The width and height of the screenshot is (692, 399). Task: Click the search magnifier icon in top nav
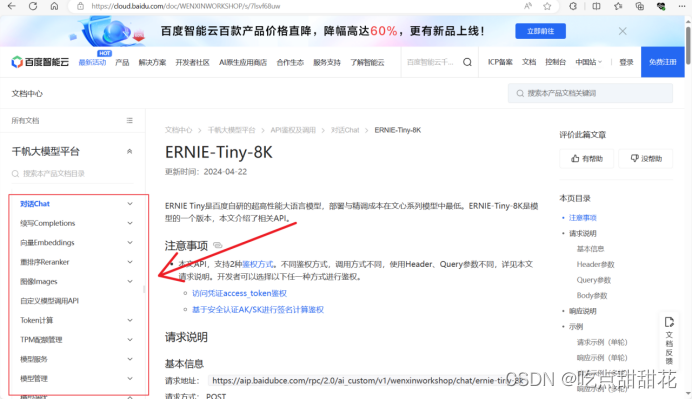pos(467,62)
